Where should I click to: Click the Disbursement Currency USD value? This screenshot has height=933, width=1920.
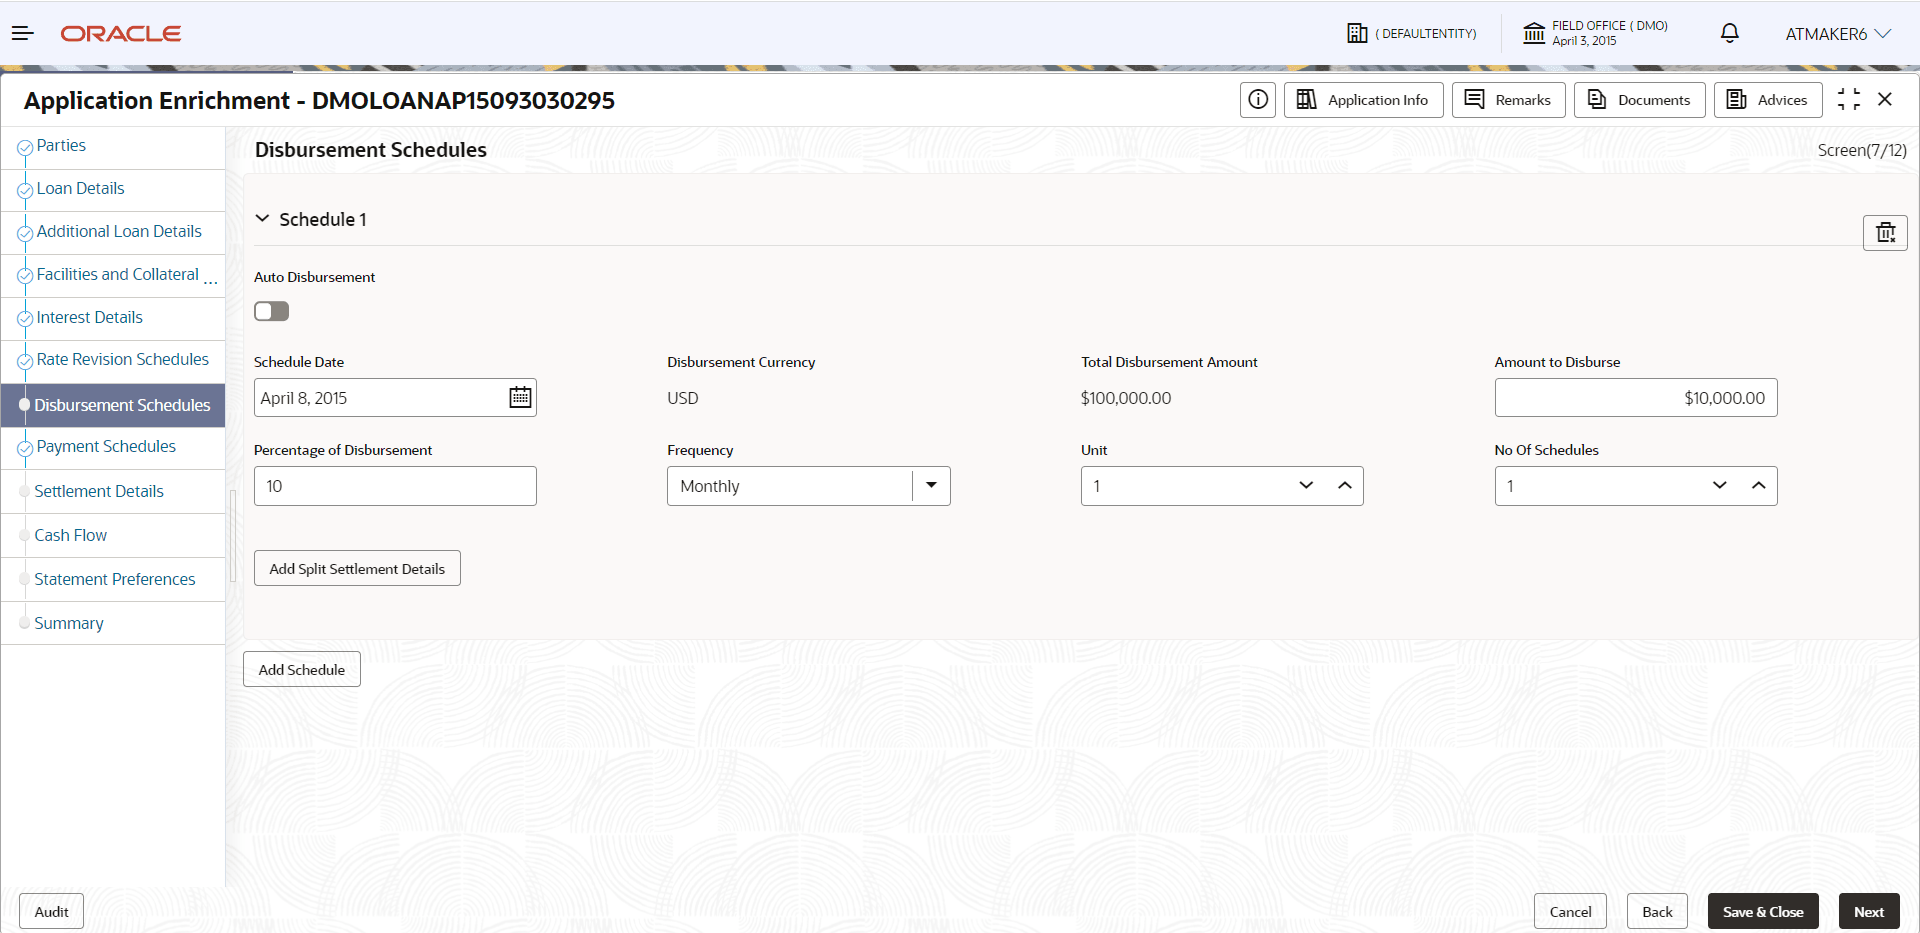(x=683, y=398)
